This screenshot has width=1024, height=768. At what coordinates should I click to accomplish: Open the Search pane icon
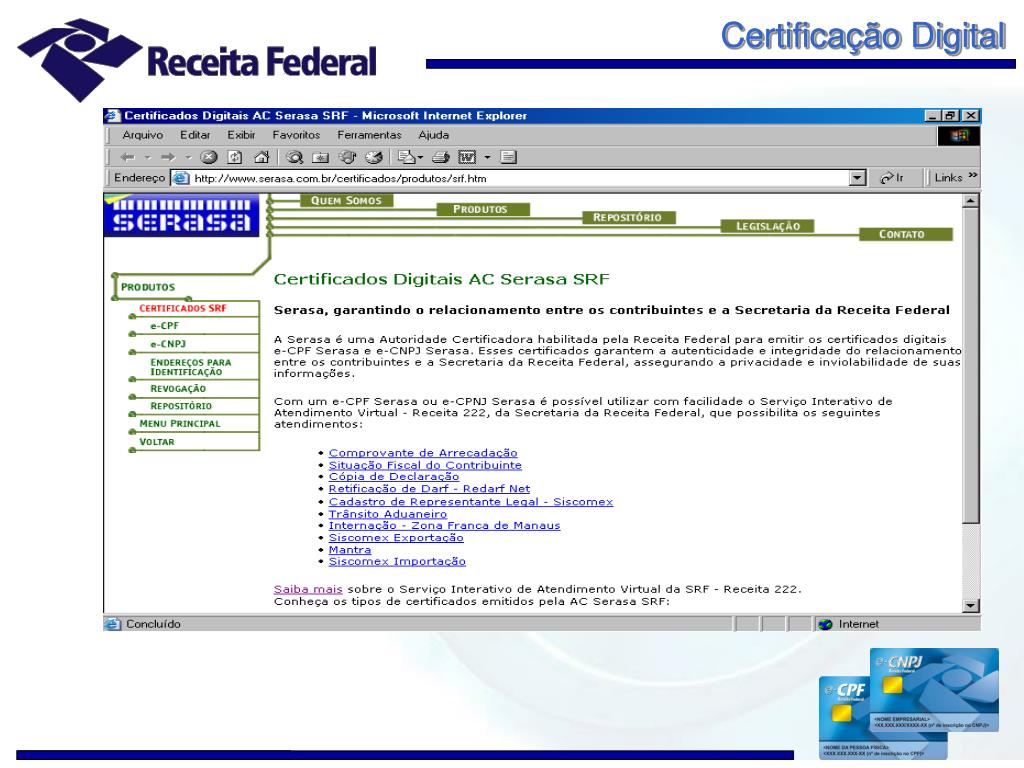tap(295, 157)
